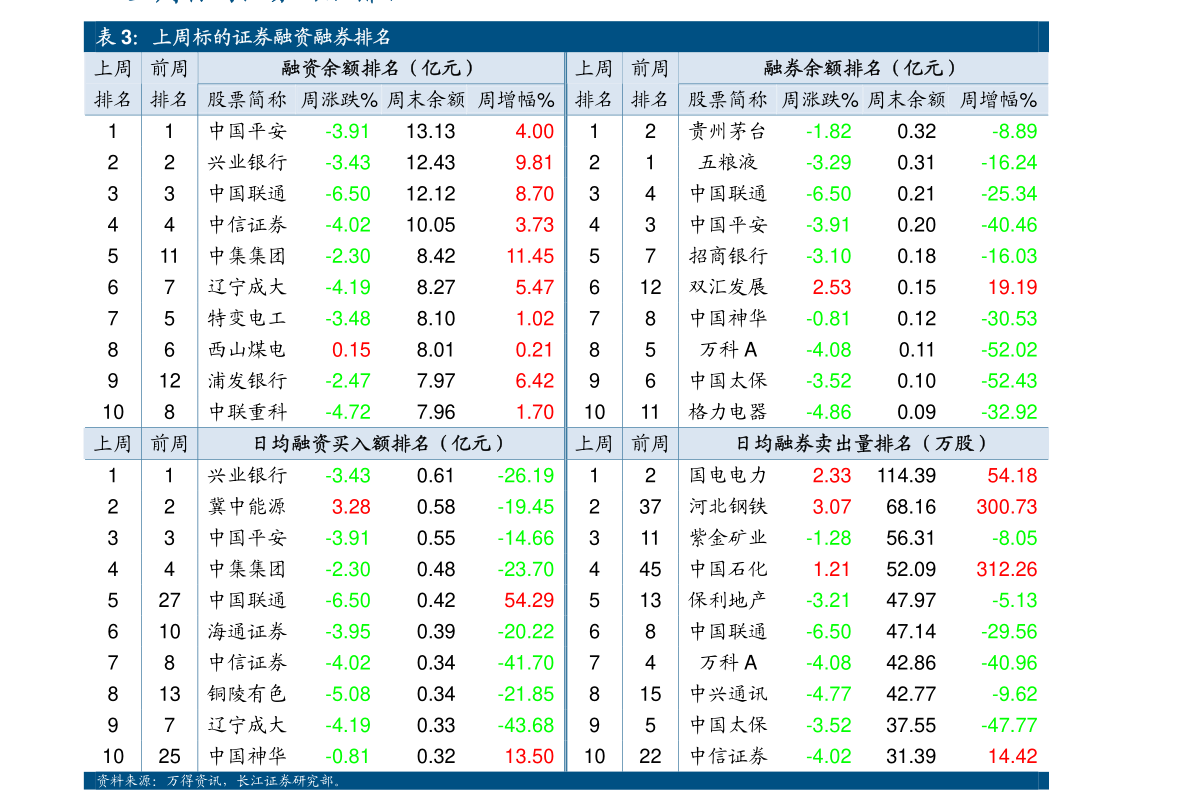
Task: Select the '融资余额排名（亿元）' header
Action: (x=378, y=68)
